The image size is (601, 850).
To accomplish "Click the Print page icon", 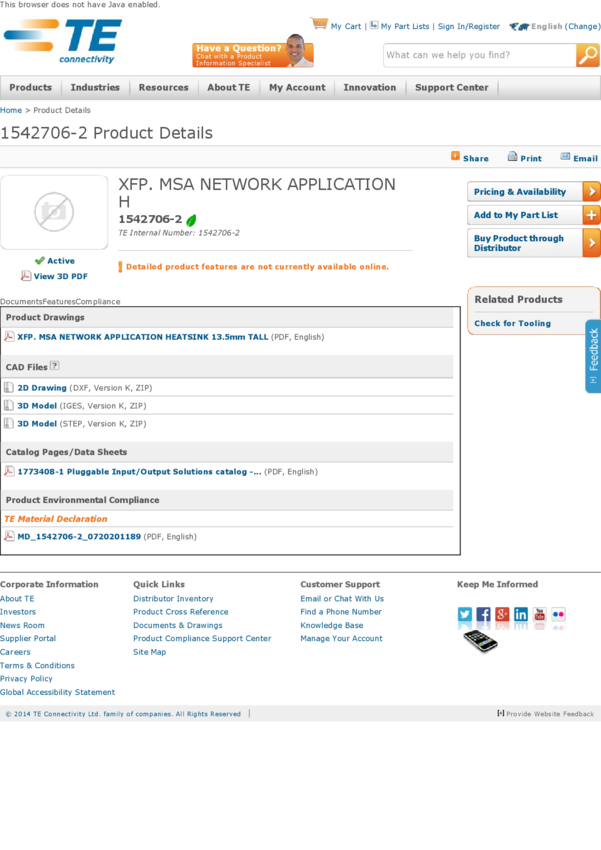I will tap(512, 157).
